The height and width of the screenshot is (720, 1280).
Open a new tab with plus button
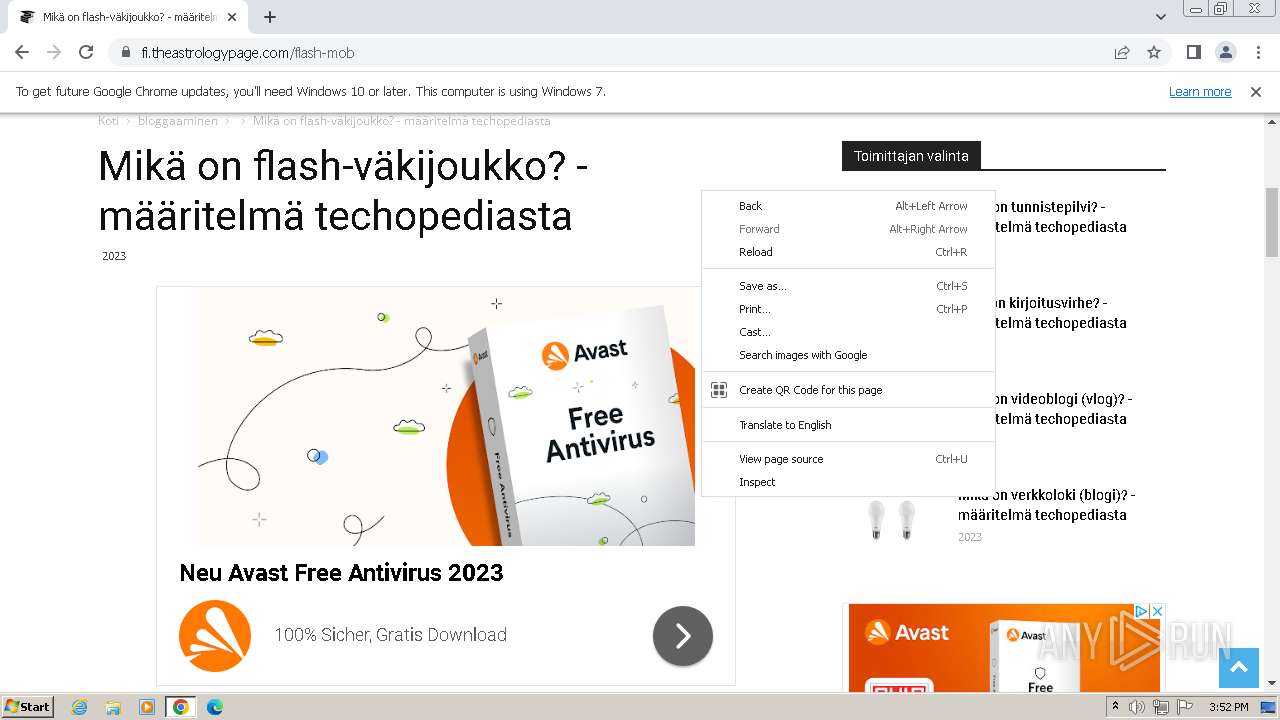click(269, 17)
